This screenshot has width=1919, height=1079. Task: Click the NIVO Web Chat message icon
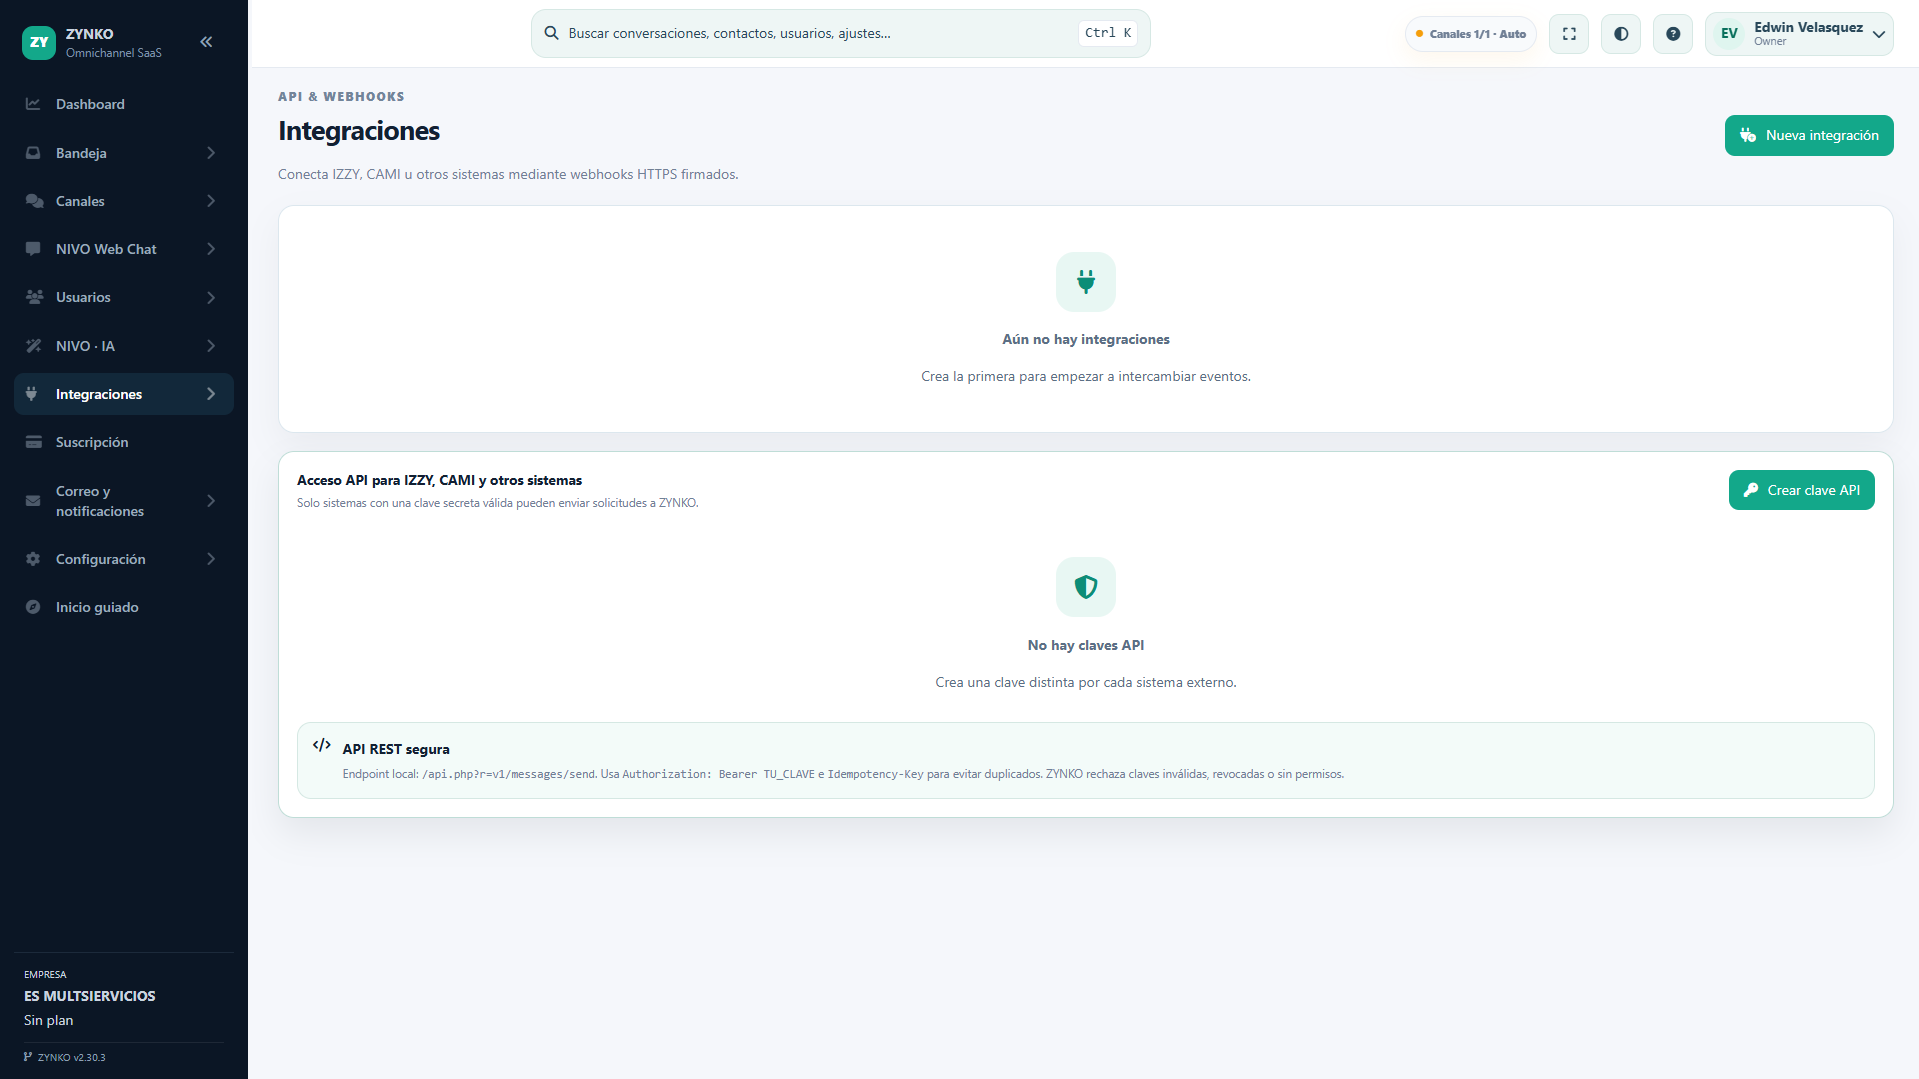tap(33, 249)
